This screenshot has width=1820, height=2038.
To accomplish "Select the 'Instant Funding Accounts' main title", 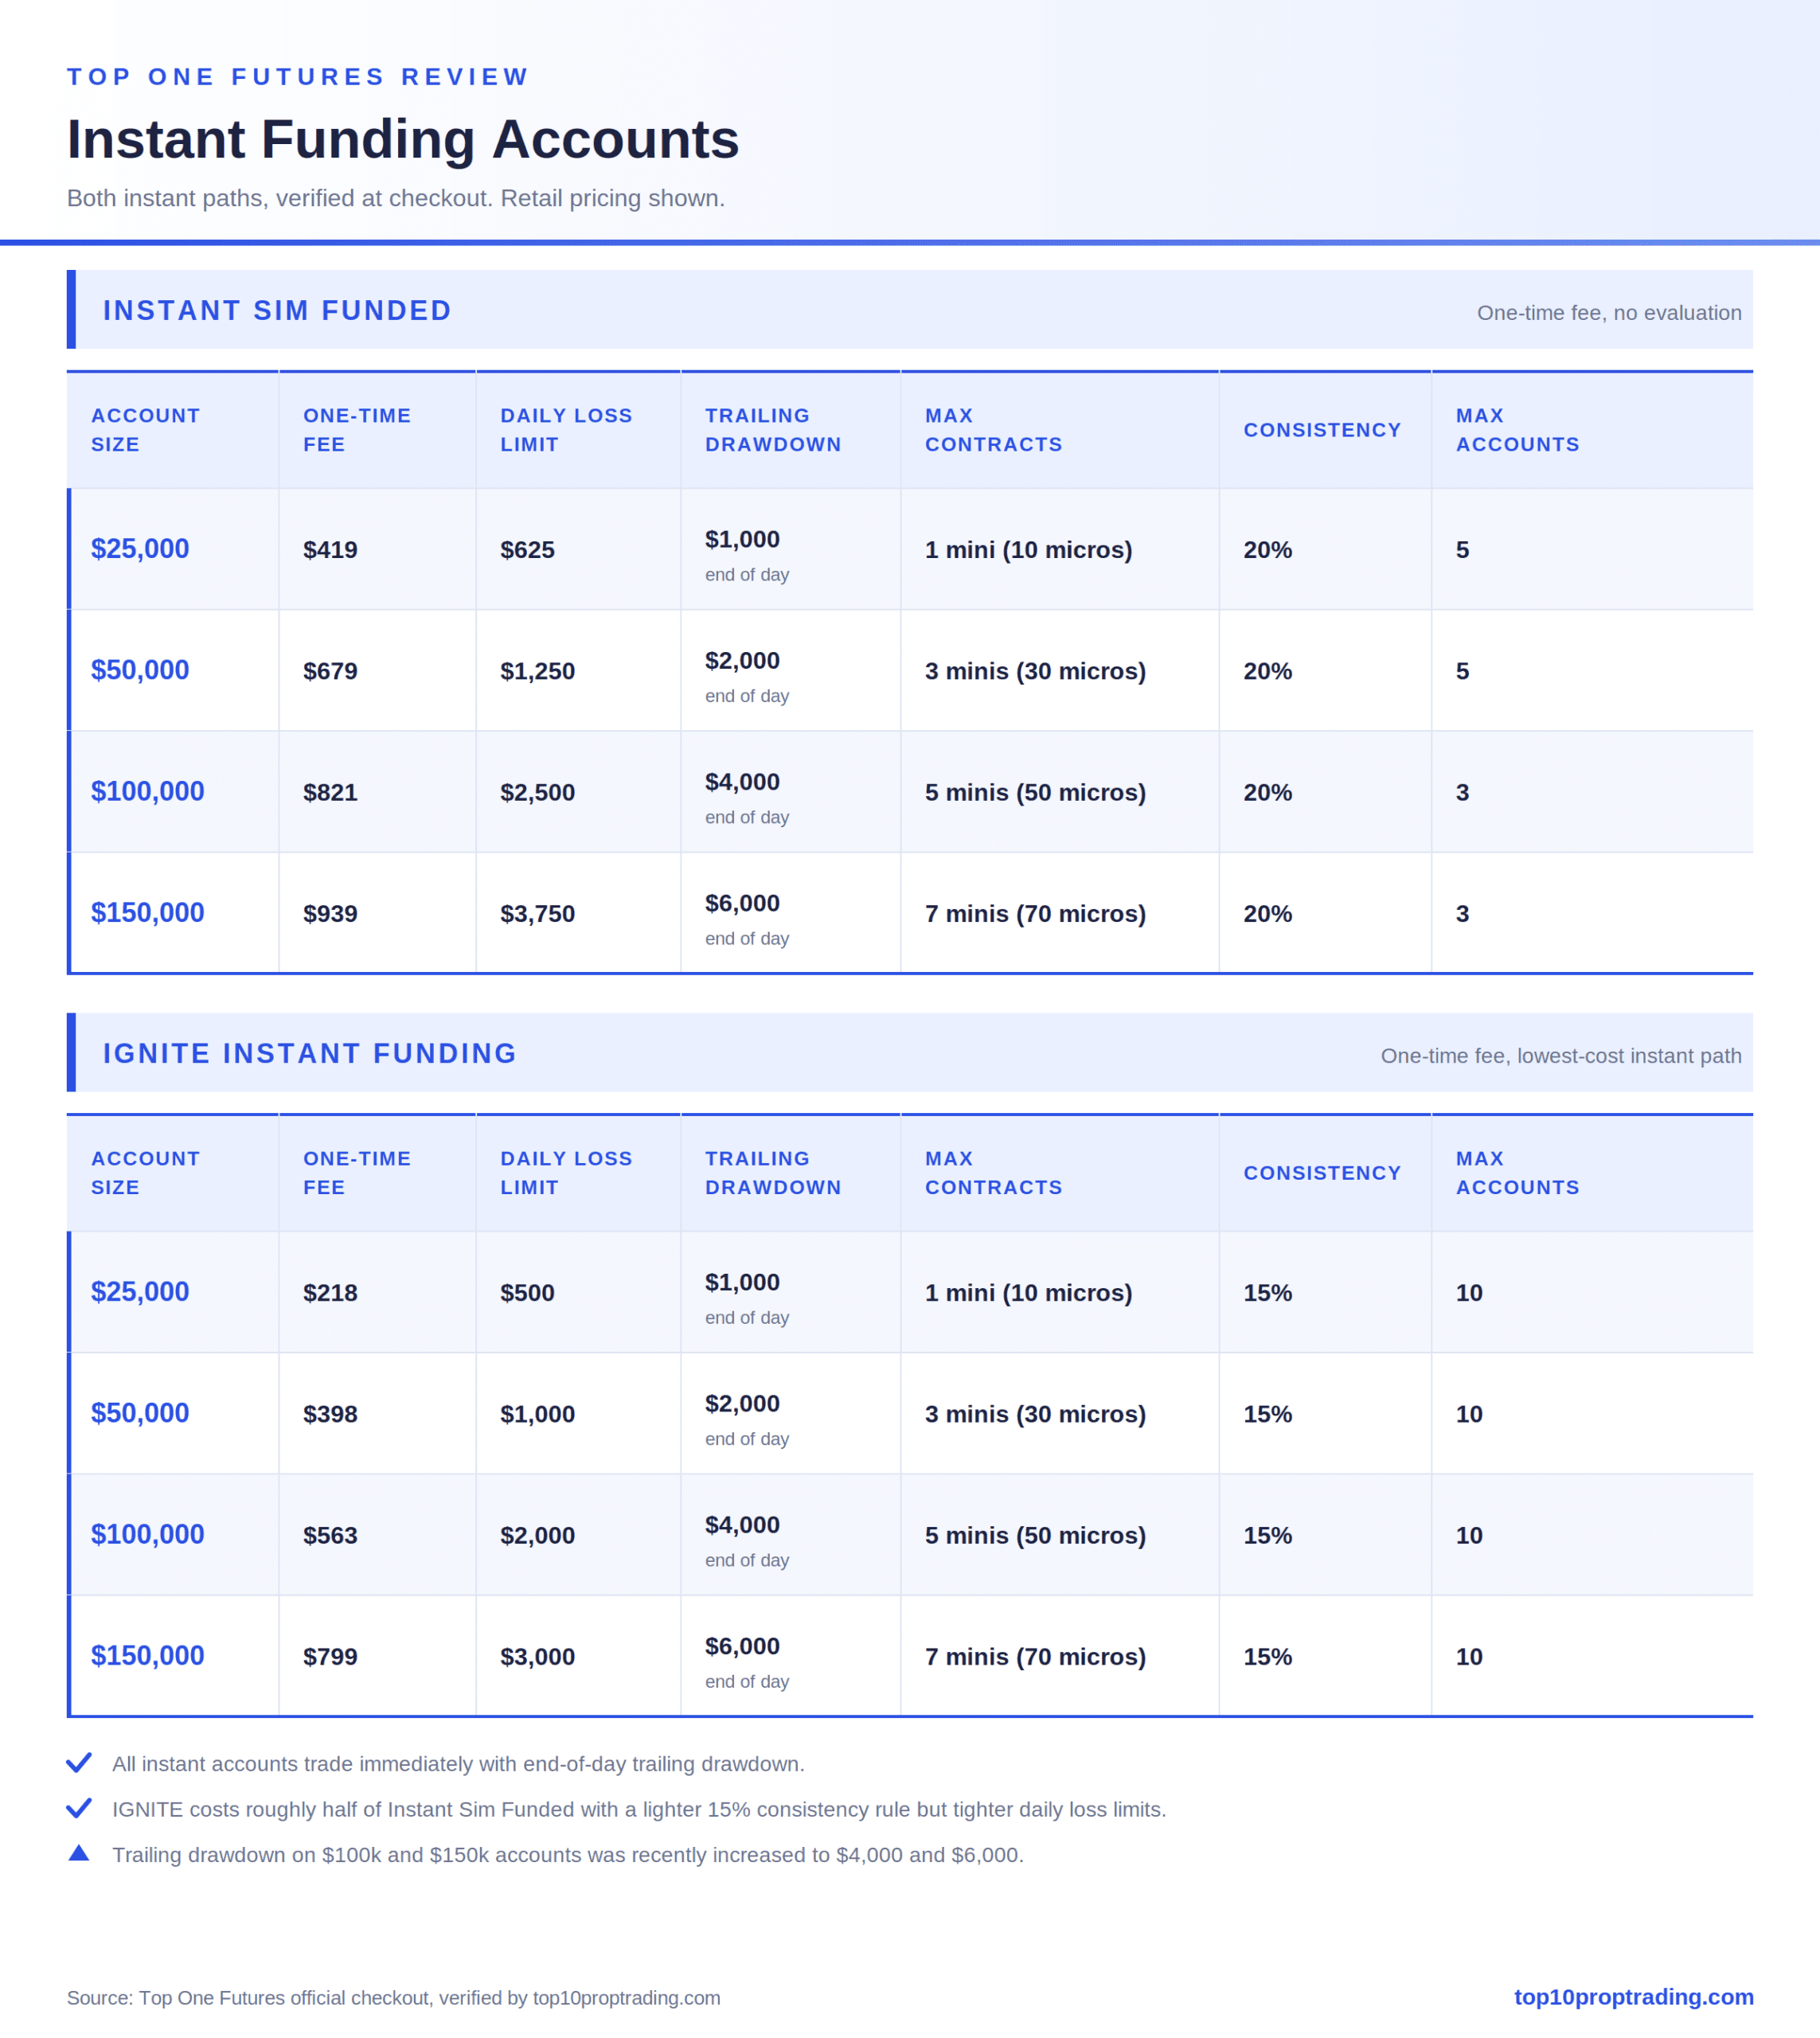I will pyautogui.click(x=403, y=139).
